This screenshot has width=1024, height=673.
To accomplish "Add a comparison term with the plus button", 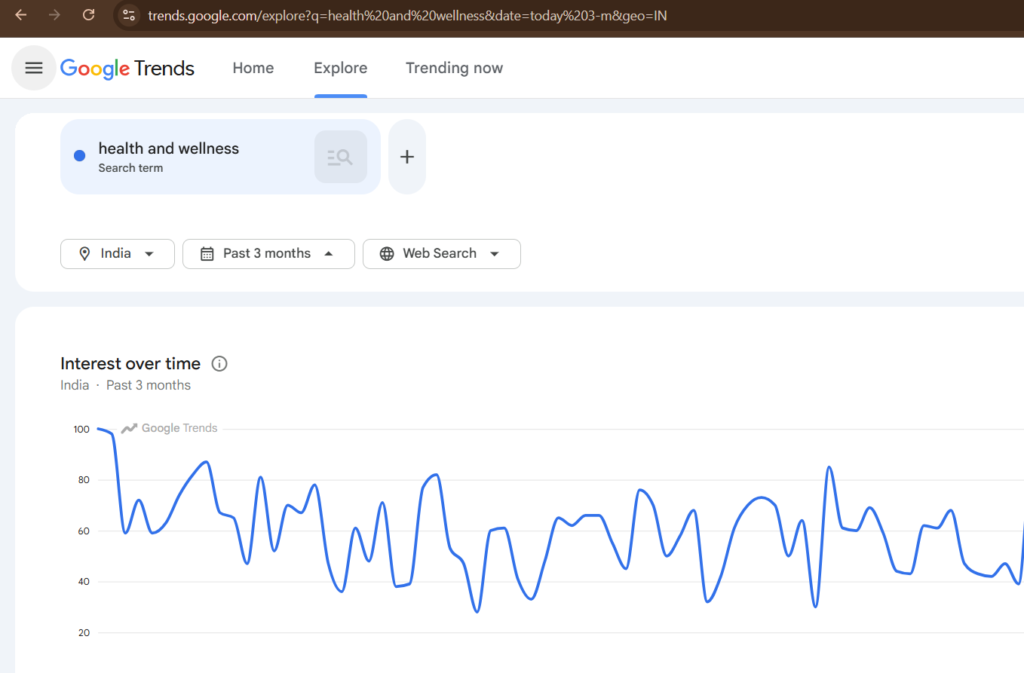I will point(406,156).
